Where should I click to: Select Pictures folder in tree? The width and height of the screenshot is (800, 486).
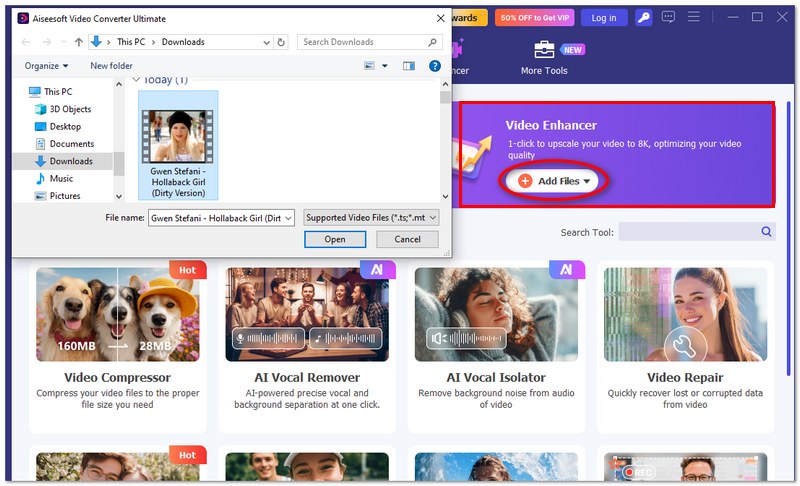[x=58, y=196]
